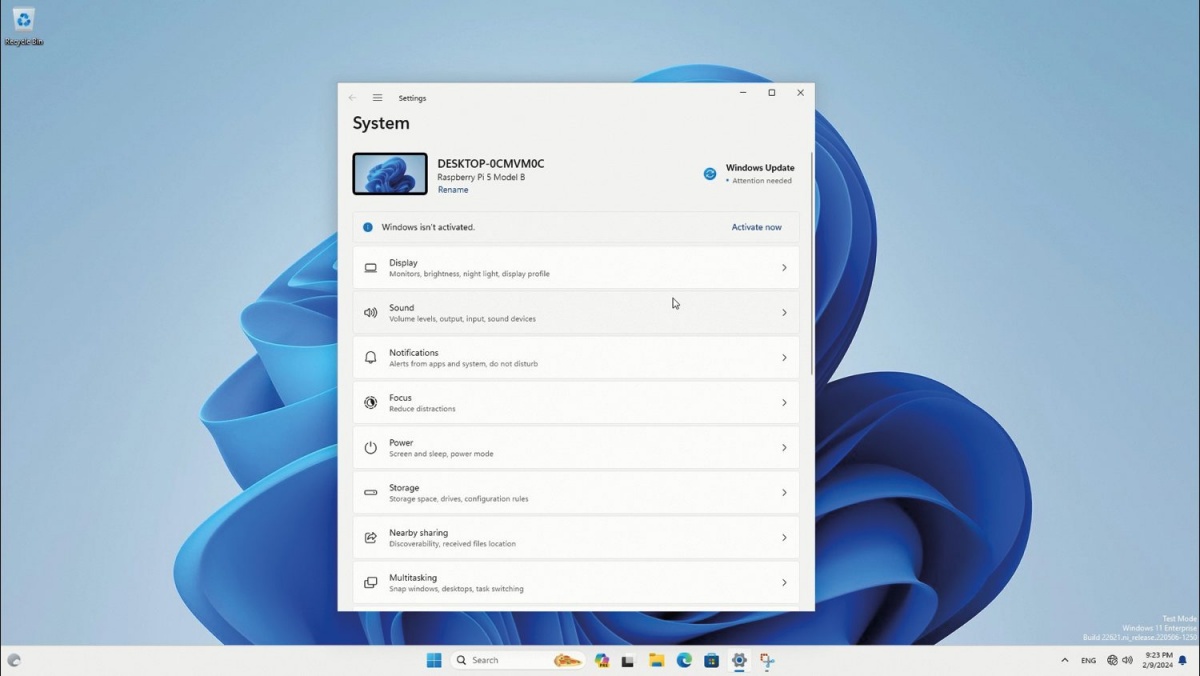This screenshot has width=1200, height=676.
Task: Launch Microsoft Edge from the taskbar
Action: [x=684, y=660]
